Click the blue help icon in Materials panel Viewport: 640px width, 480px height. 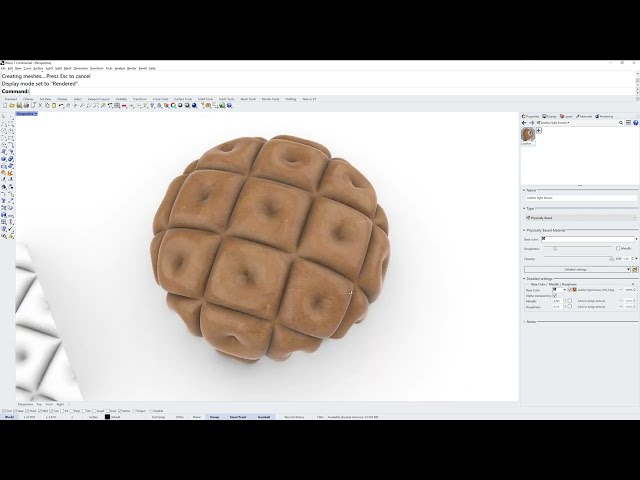pos(636,122)
